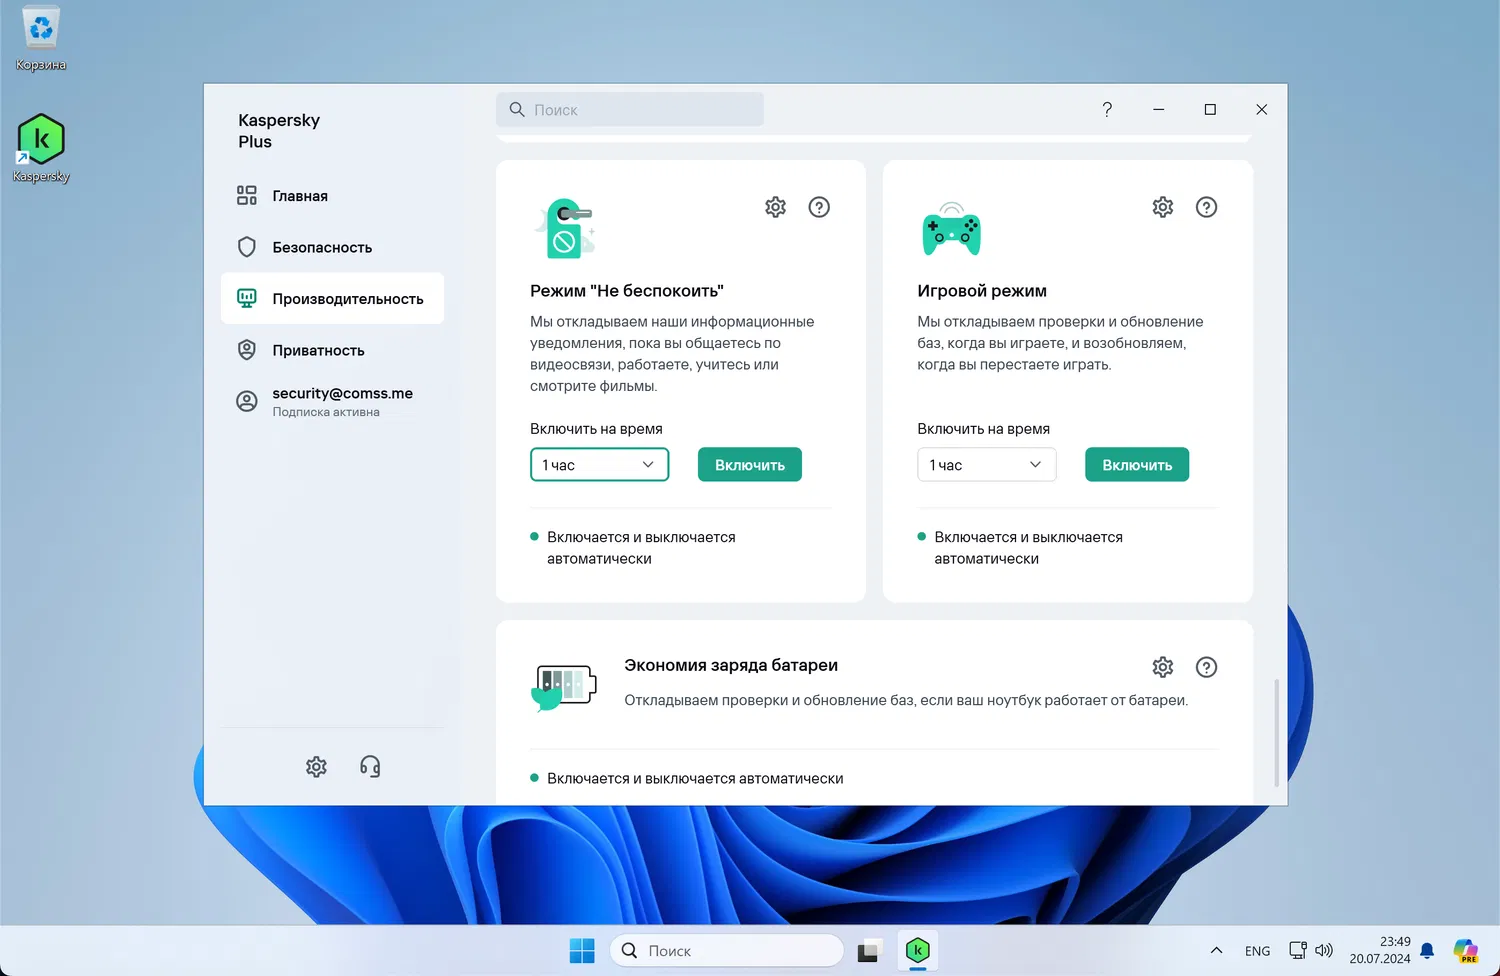Go to Безопасность section
This screenshot has height=976, width=1500.
click(x=332, y=247)
